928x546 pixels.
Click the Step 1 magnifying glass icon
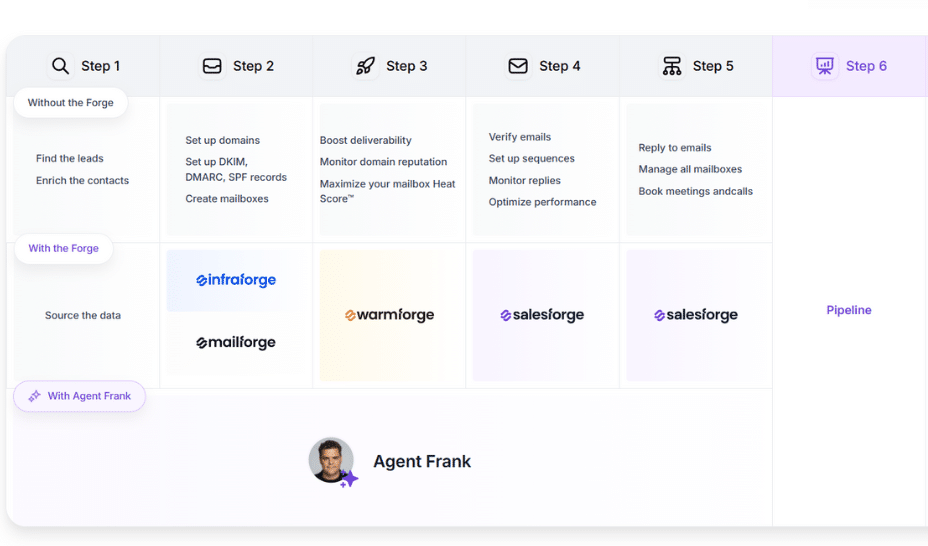pyautogui.click(x=60, y=66)
